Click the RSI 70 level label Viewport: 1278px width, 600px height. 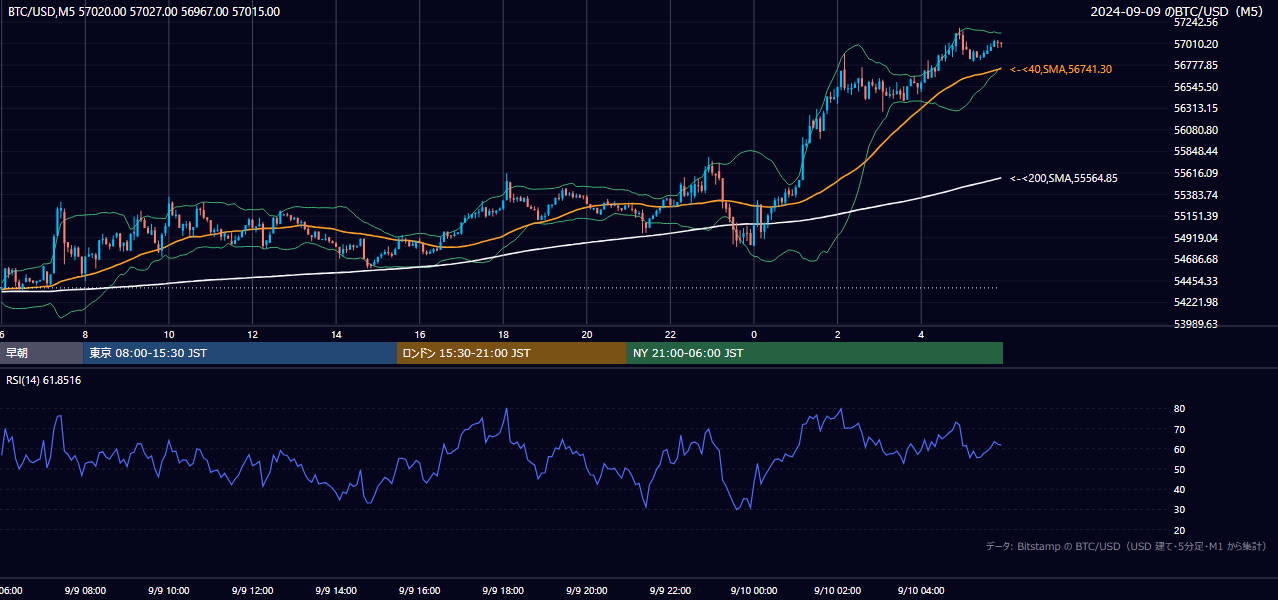pyautogui.click(x=1179, y=429)
